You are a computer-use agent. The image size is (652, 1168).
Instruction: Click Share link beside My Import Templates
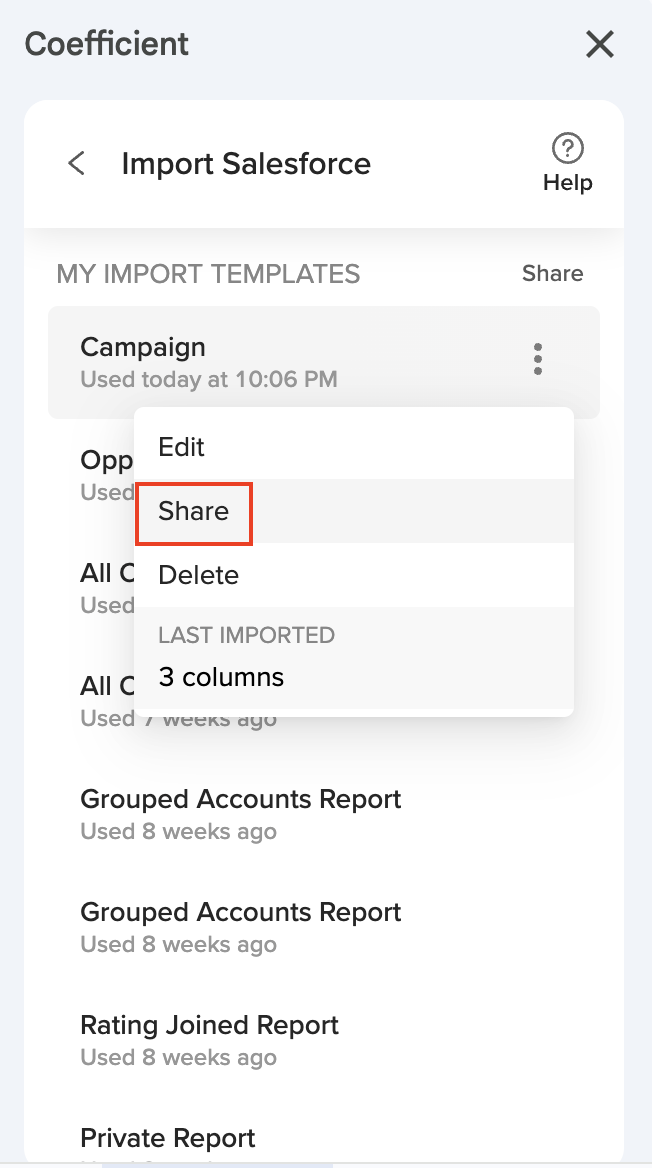click(x=552, y=274)
